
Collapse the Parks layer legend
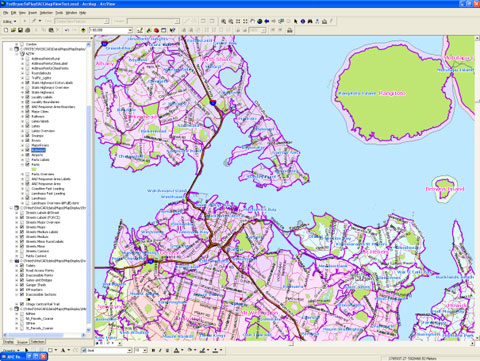(23, 164)
